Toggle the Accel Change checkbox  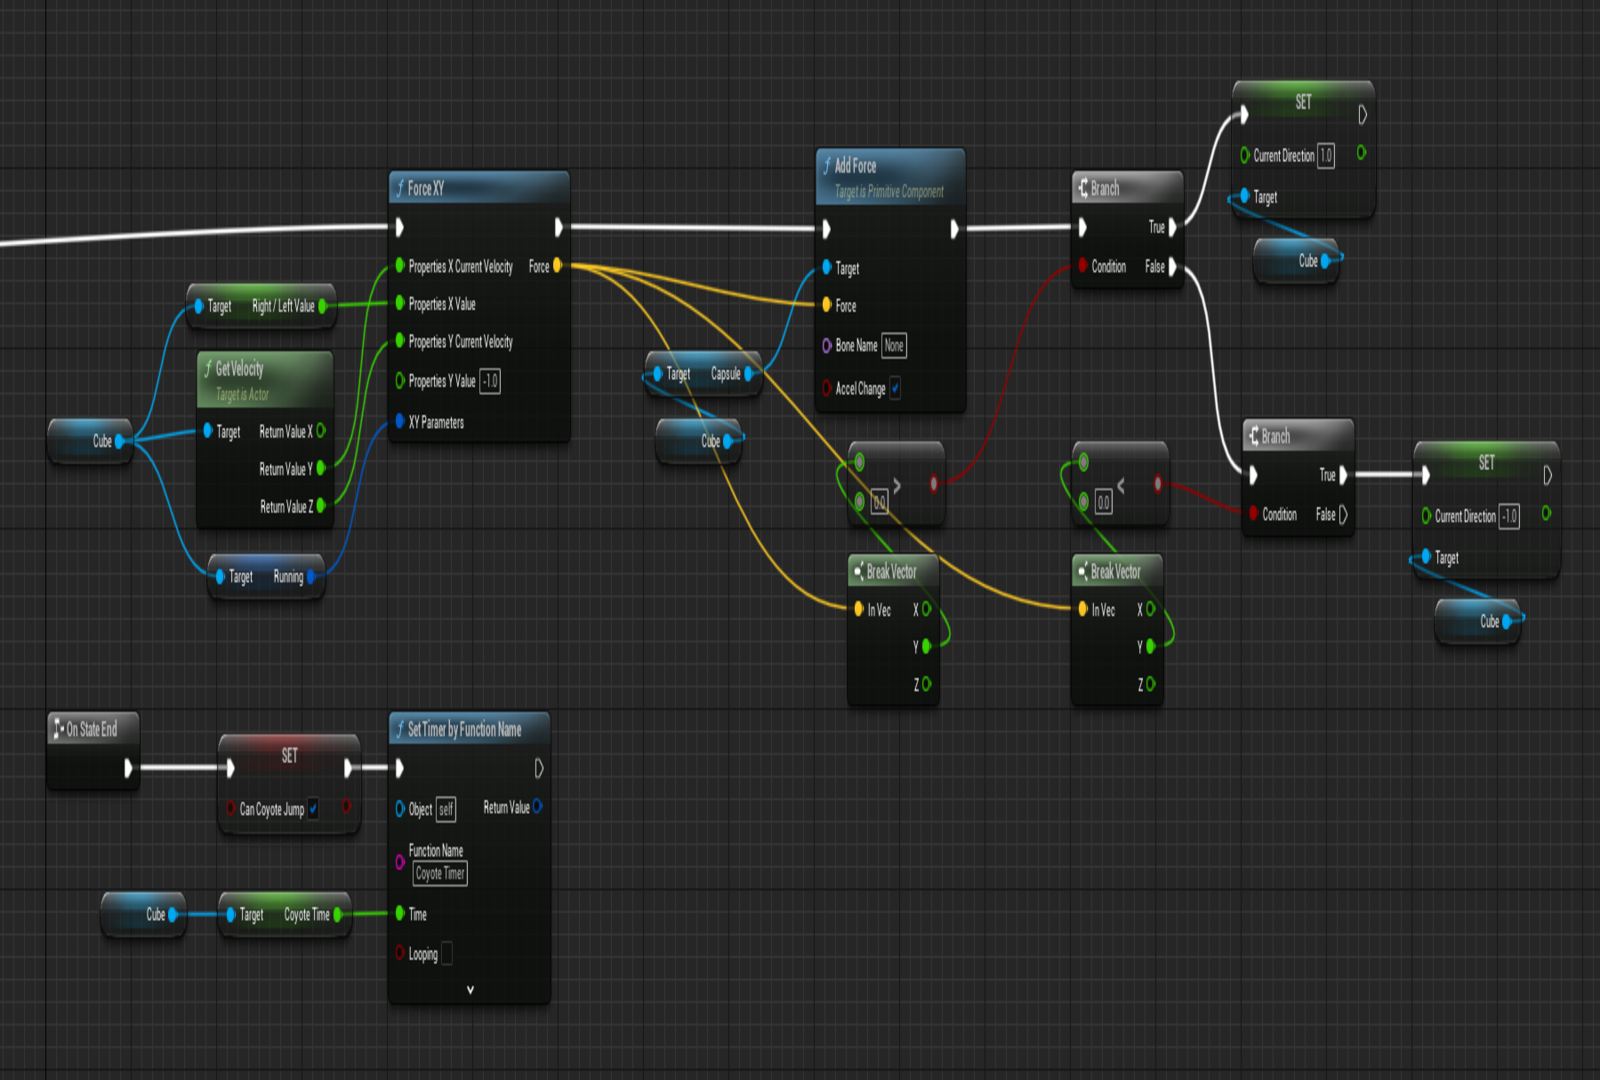[895, 389]
